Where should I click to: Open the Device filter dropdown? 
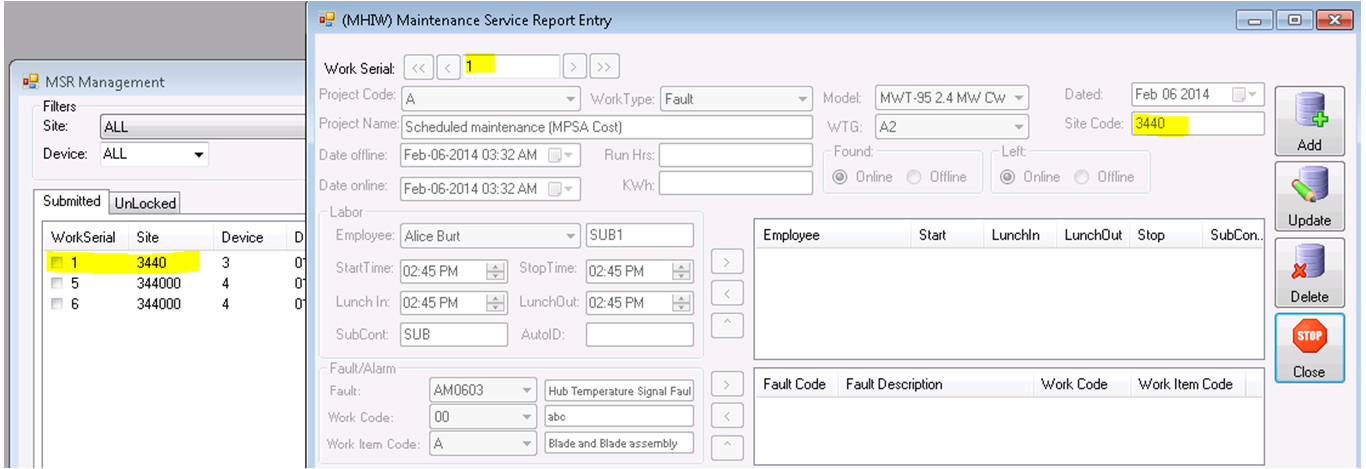click(199, 155)
